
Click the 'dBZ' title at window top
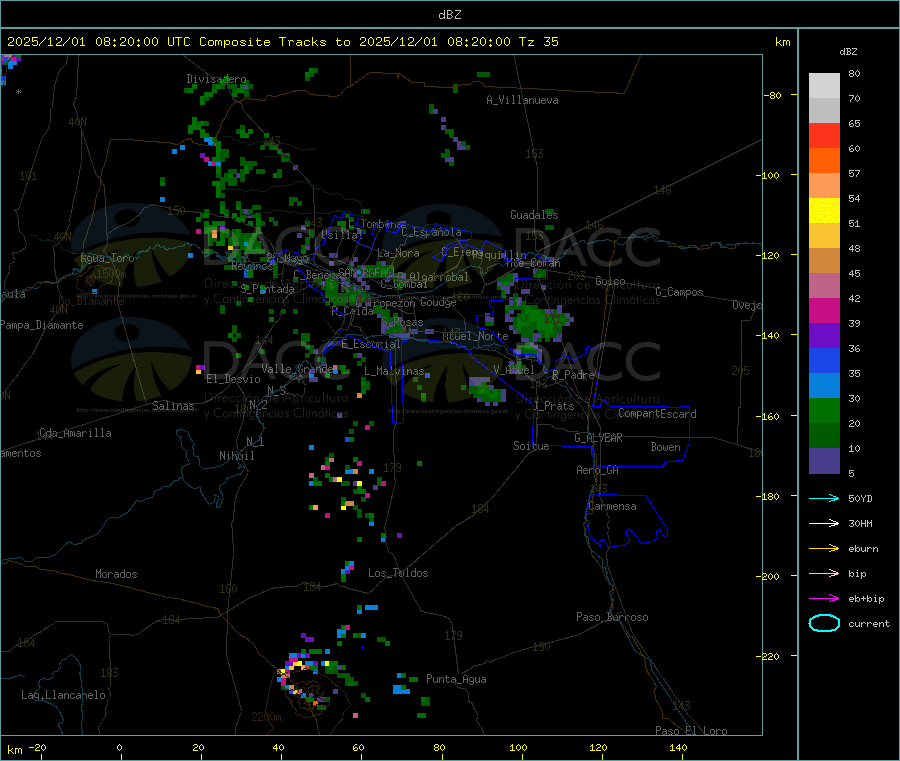pos(449,15)
